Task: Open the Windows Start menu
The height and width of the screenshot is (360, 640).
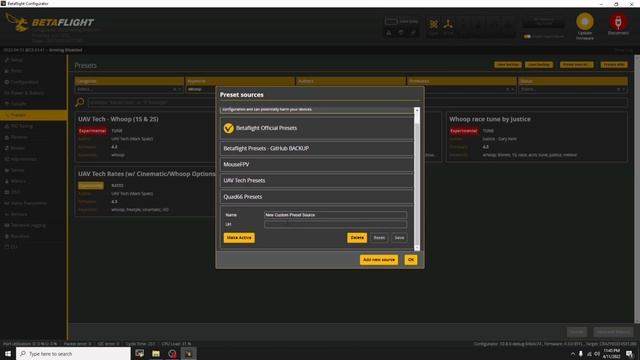Action: tap(8, 353)
